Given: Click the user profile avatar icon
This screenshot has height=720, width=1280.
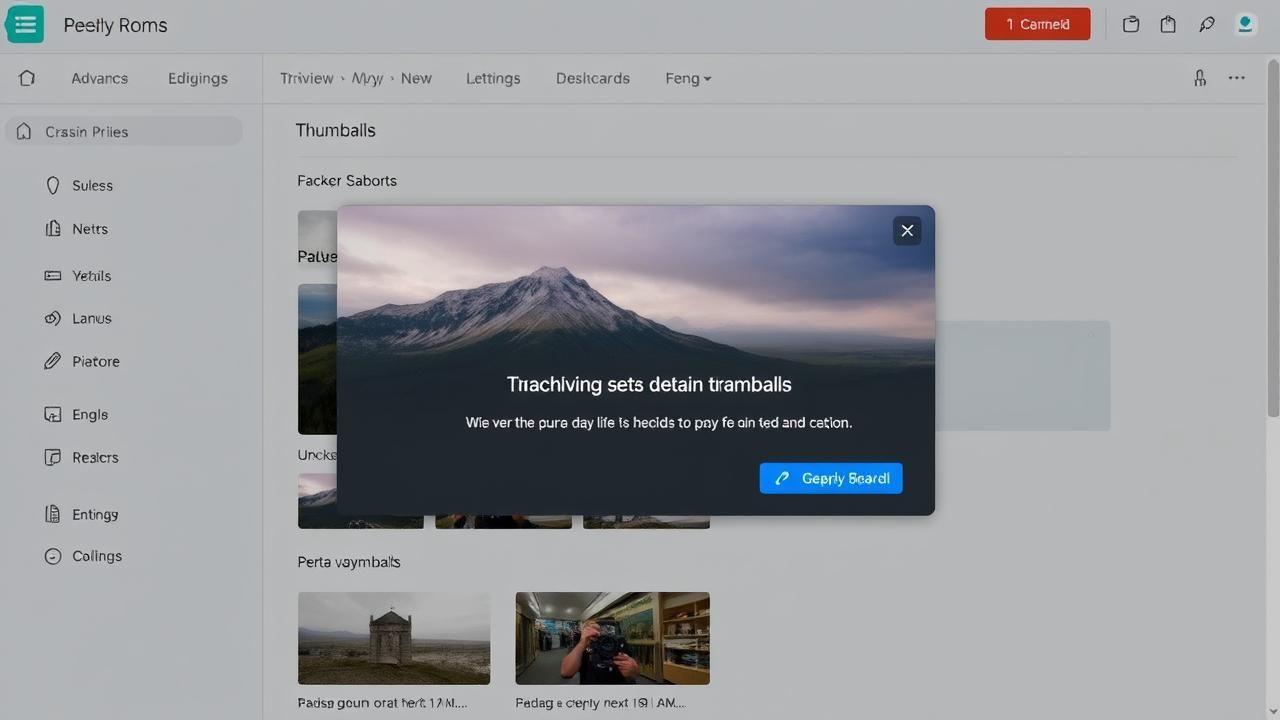Looking at the screenshot, I should tap(1245, 25).
